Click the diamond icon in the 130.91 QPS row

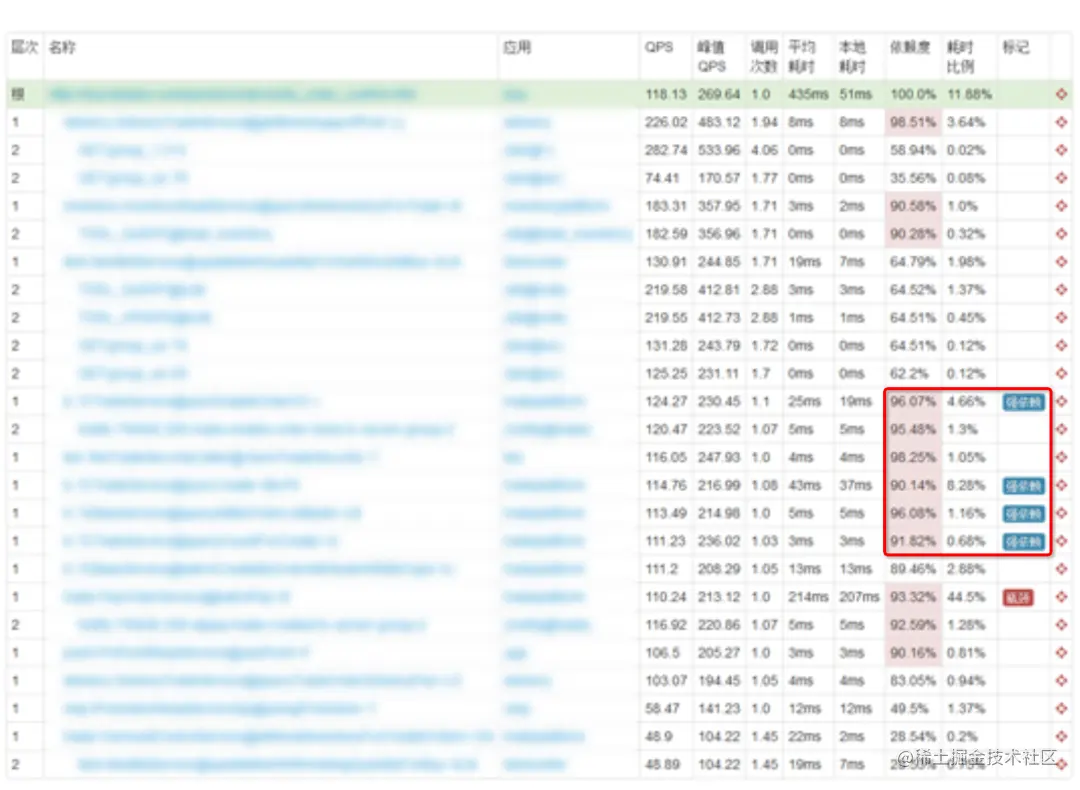1061,262
